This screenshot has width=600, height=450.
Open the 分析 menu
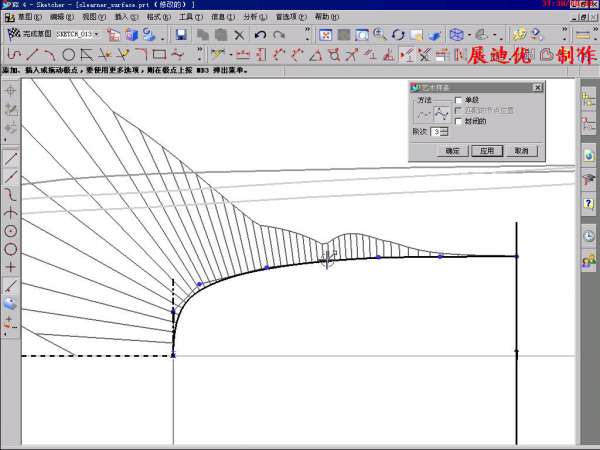coord(250,17)
